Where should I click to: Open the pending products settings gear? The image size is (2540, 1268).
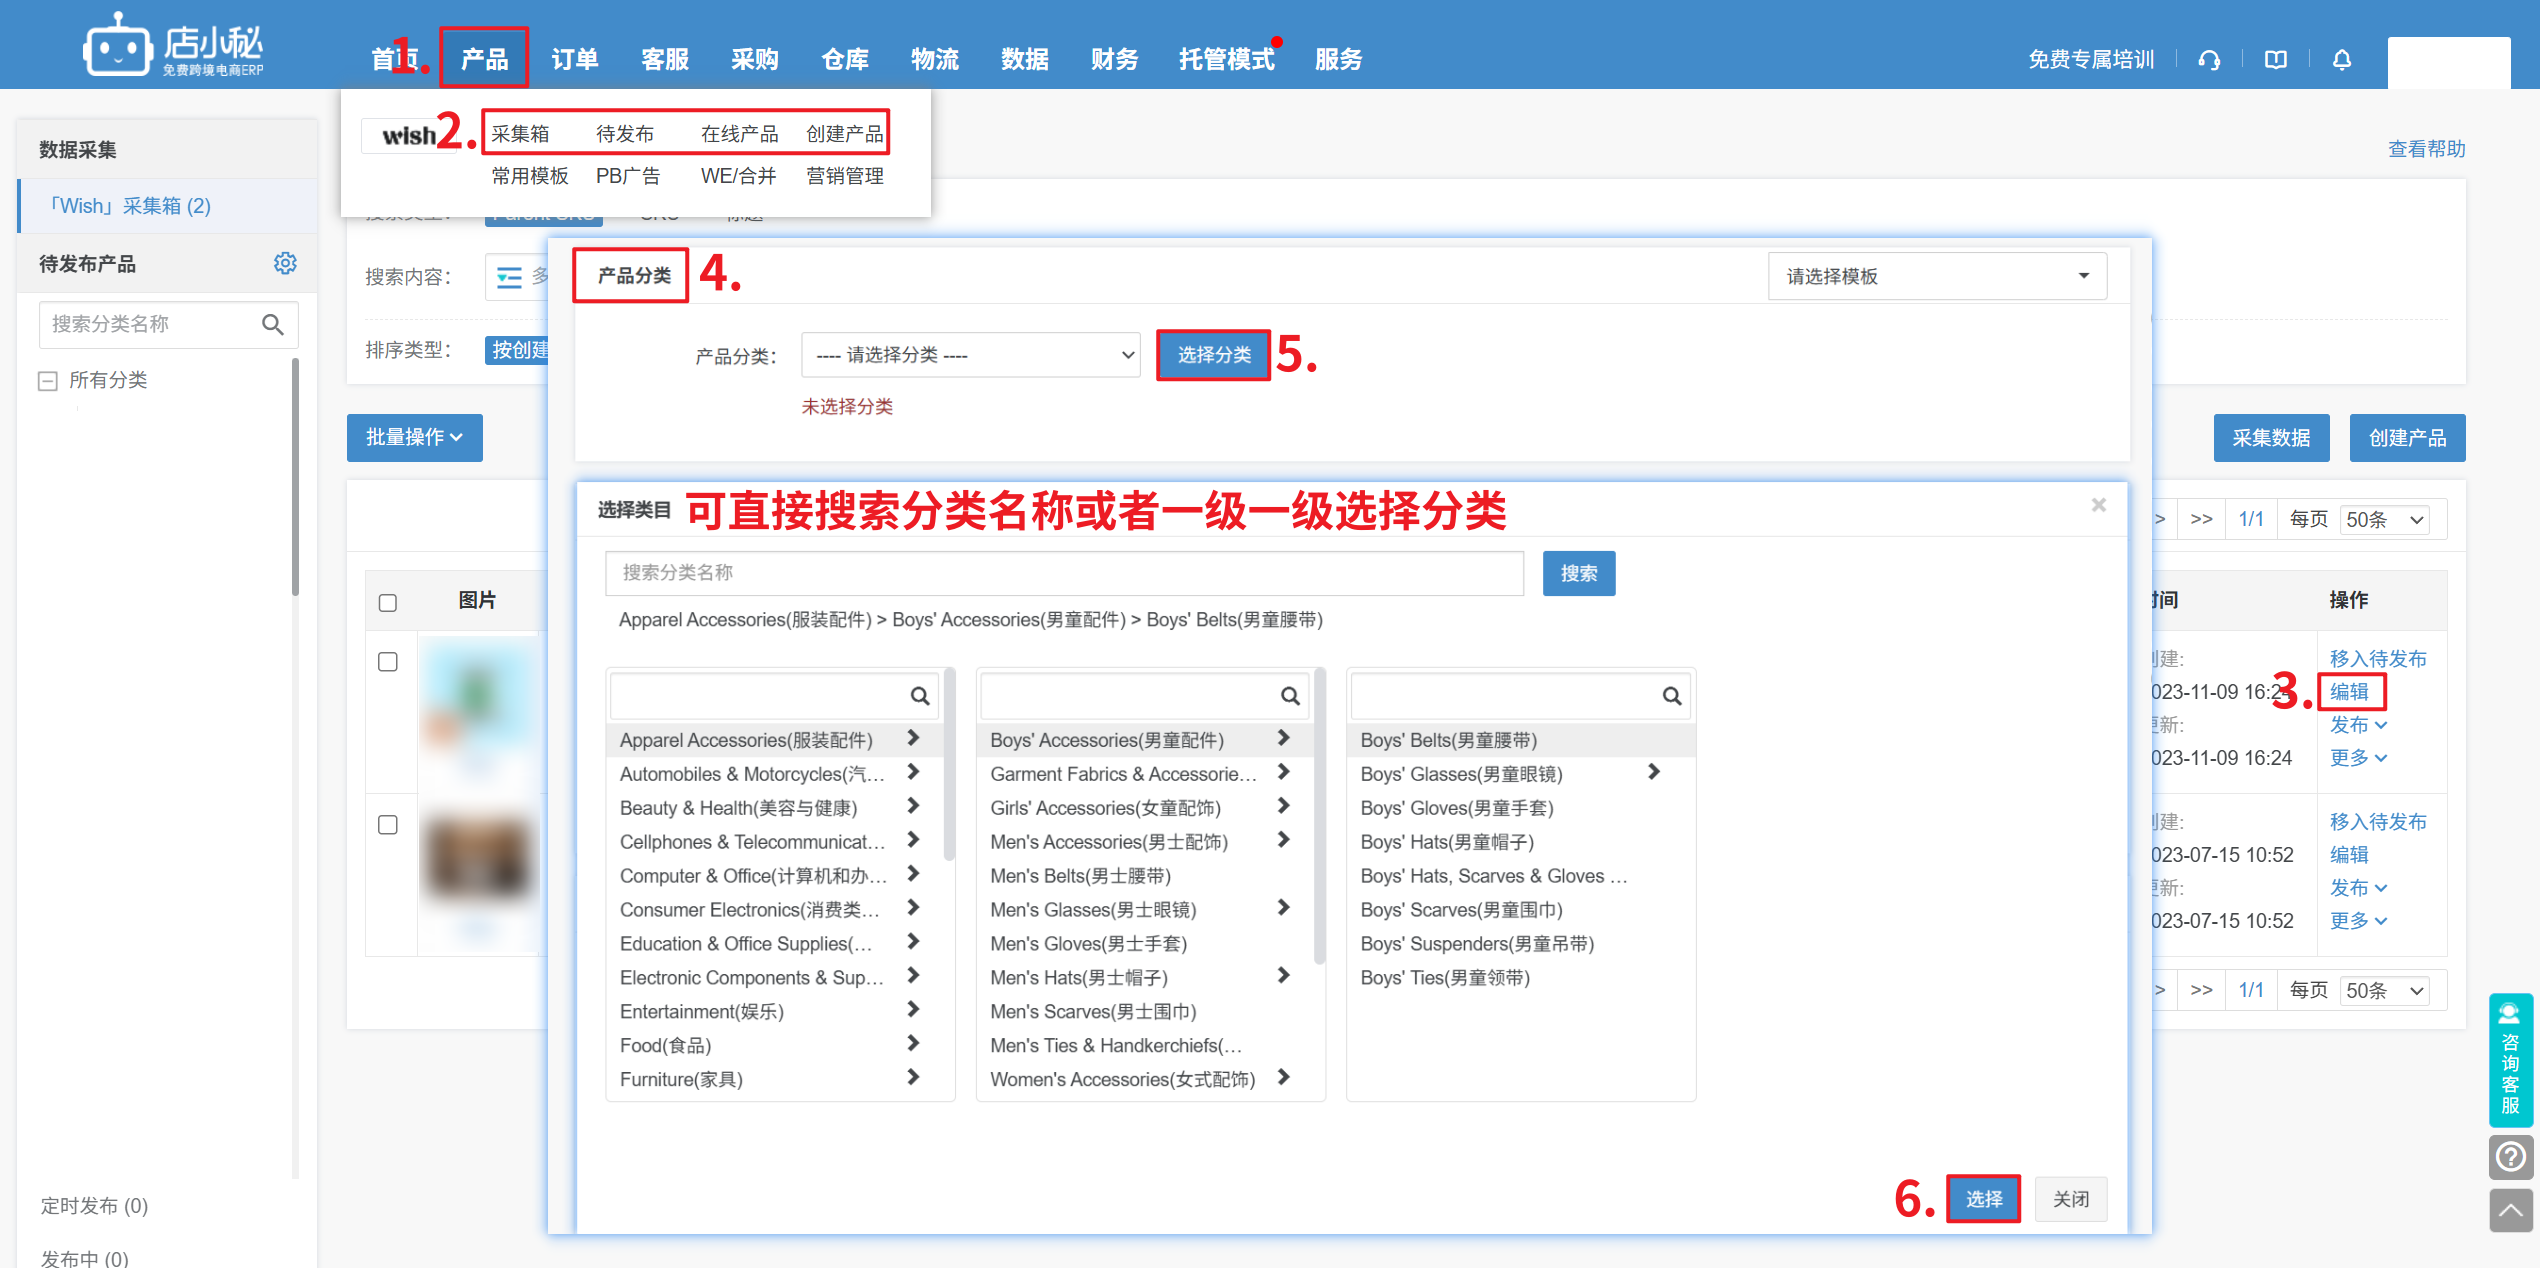[285, 263]
